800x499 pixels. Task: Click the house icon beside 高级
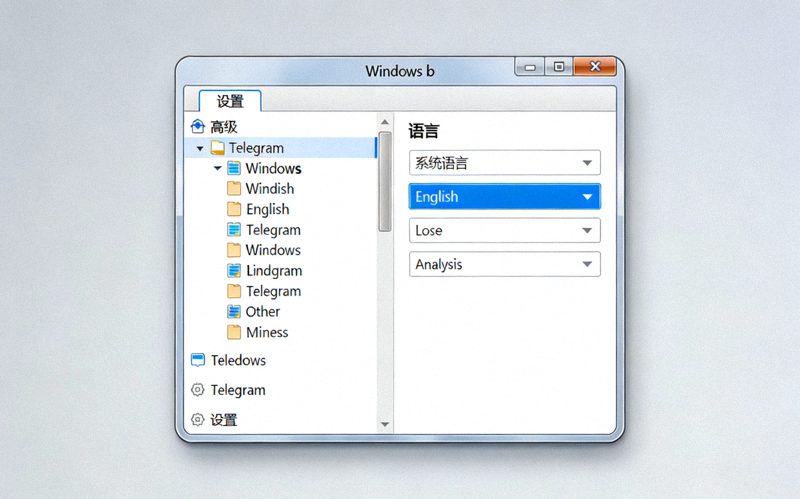pyautogui.click(x=197, y=126)
